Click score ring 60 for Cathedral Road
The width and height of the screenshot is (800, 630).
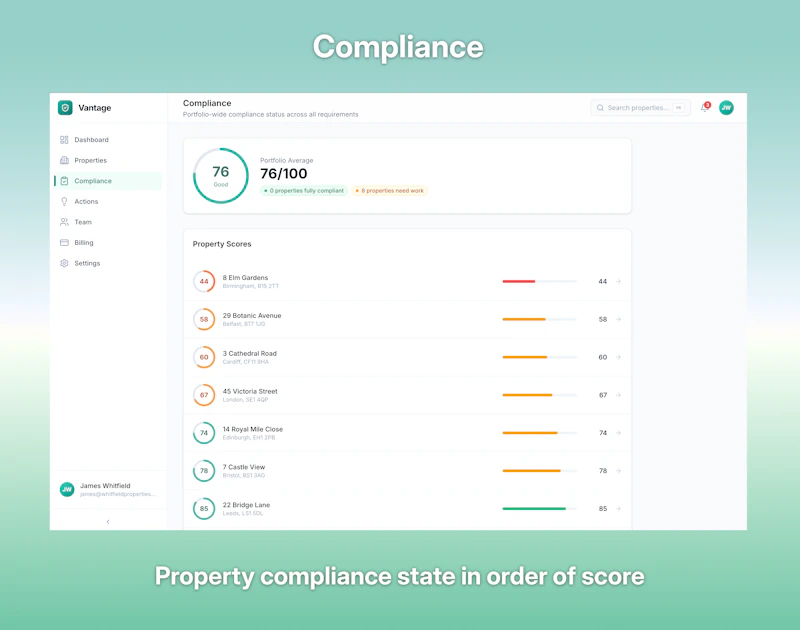[204, 357]
